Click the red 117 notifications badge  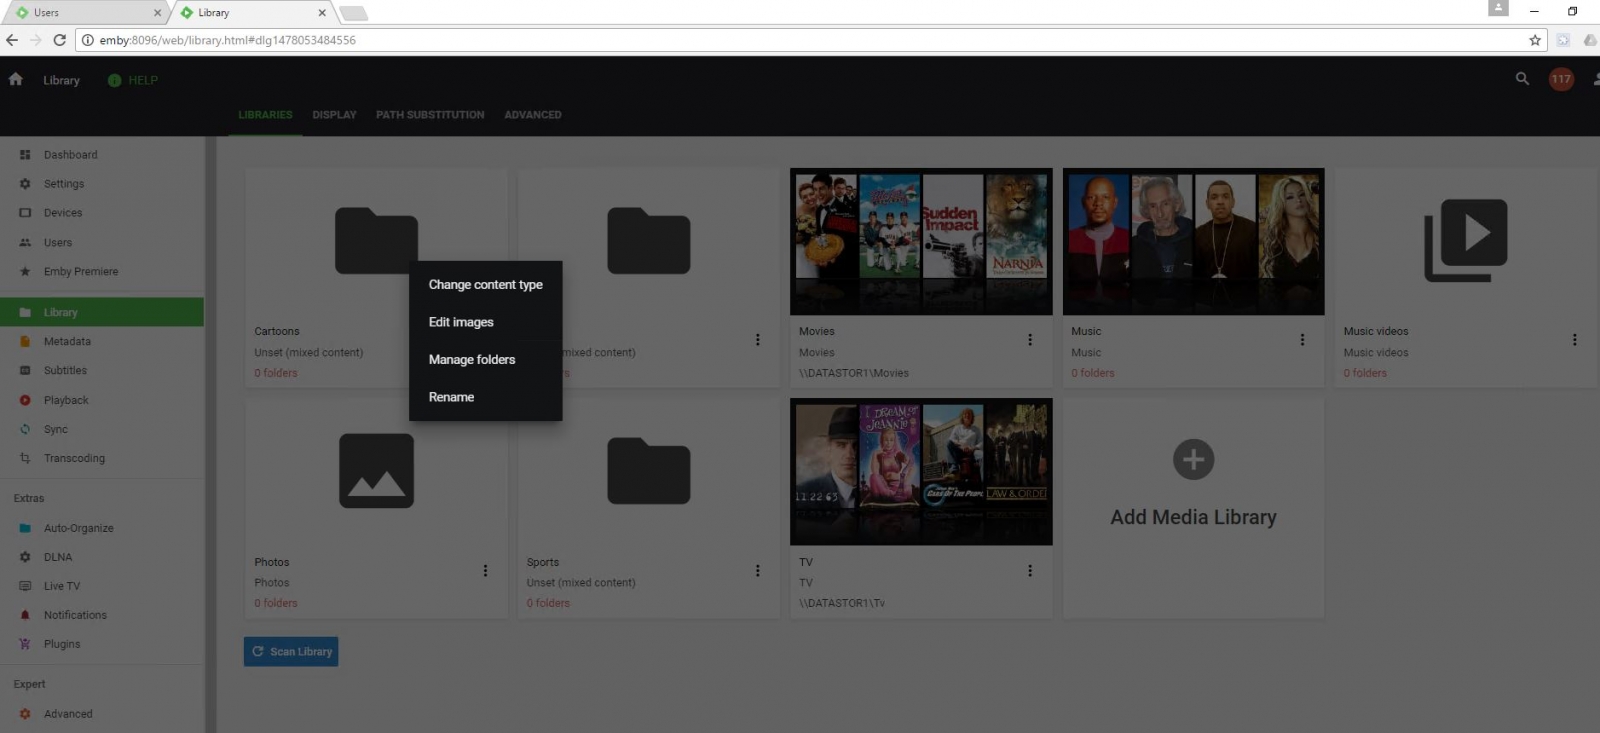(x=1560, y=79)
